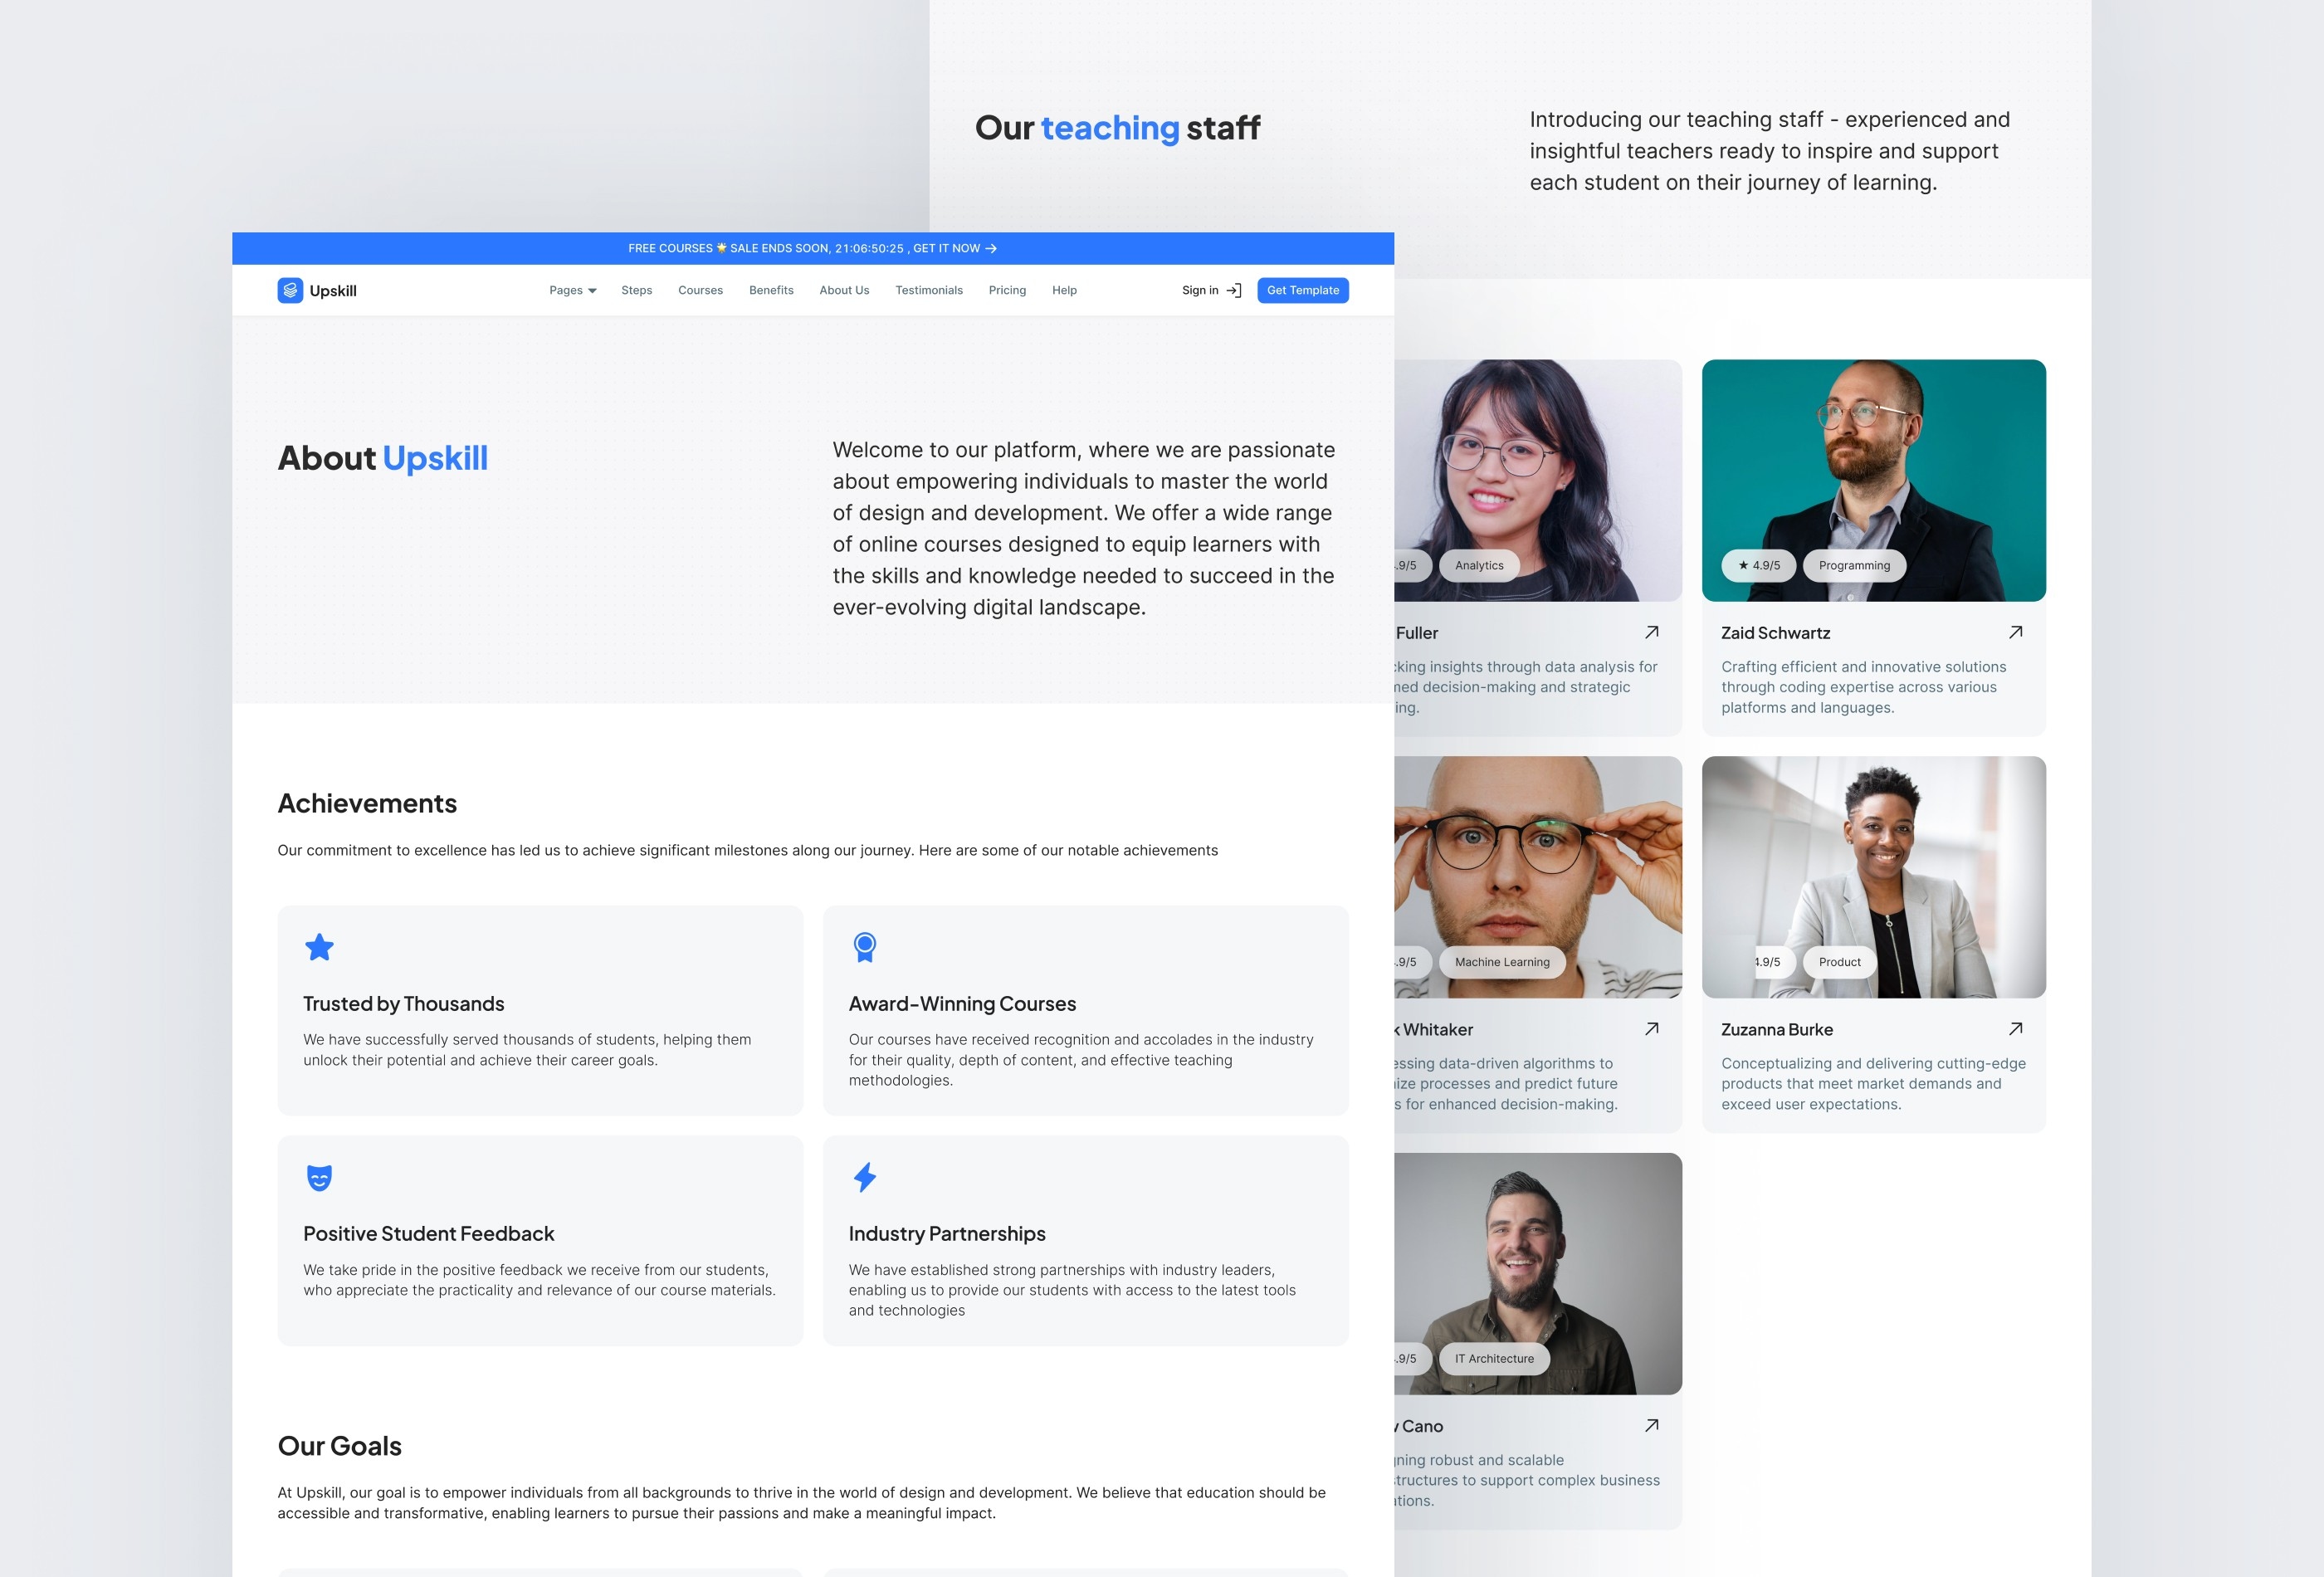Click the Courses menu item
This screenshot has height=1577, width=2324.
pos(704,290)
